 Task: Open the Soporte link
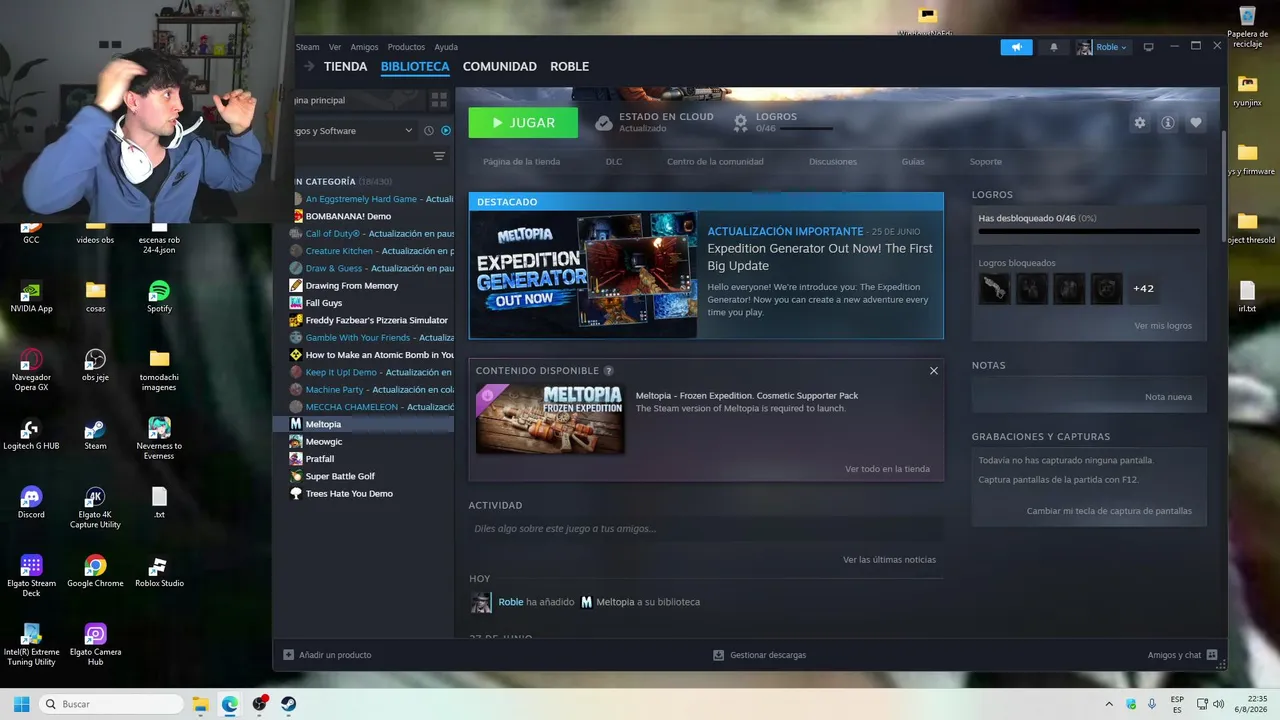(x=985, y=162)
